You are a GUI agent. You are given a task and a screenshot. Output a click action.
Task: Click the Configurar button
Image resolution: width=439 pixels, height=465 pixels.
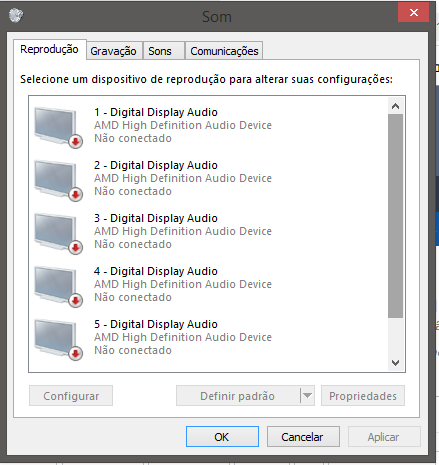[x=71, y=396]
